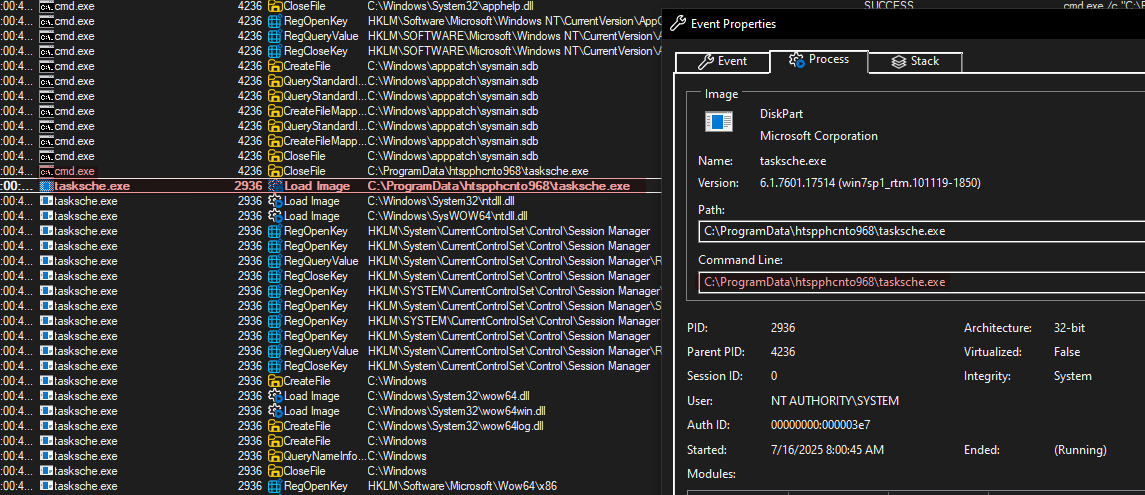The width and height of the screenshot is (1145, 495).
Task: Click the Event Properties title bar wrench icon
Action: (x=677, y=23)
